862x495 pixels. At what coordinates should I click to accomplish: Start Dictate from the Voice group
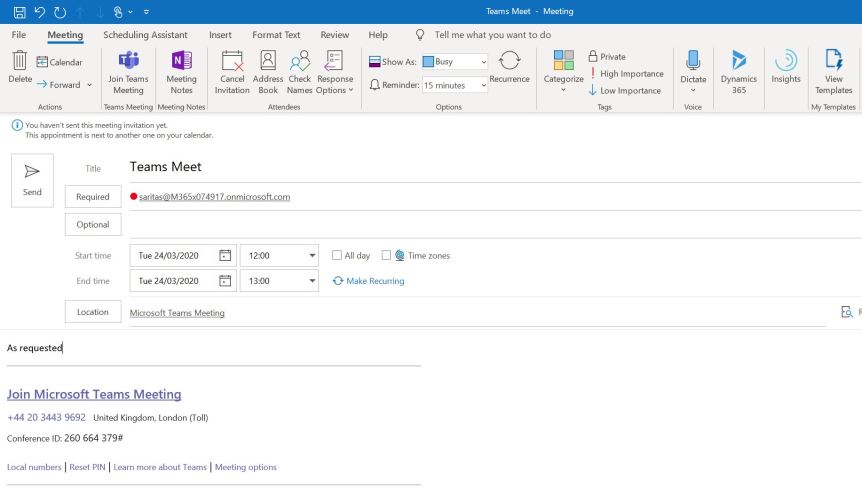coord(693,62)
